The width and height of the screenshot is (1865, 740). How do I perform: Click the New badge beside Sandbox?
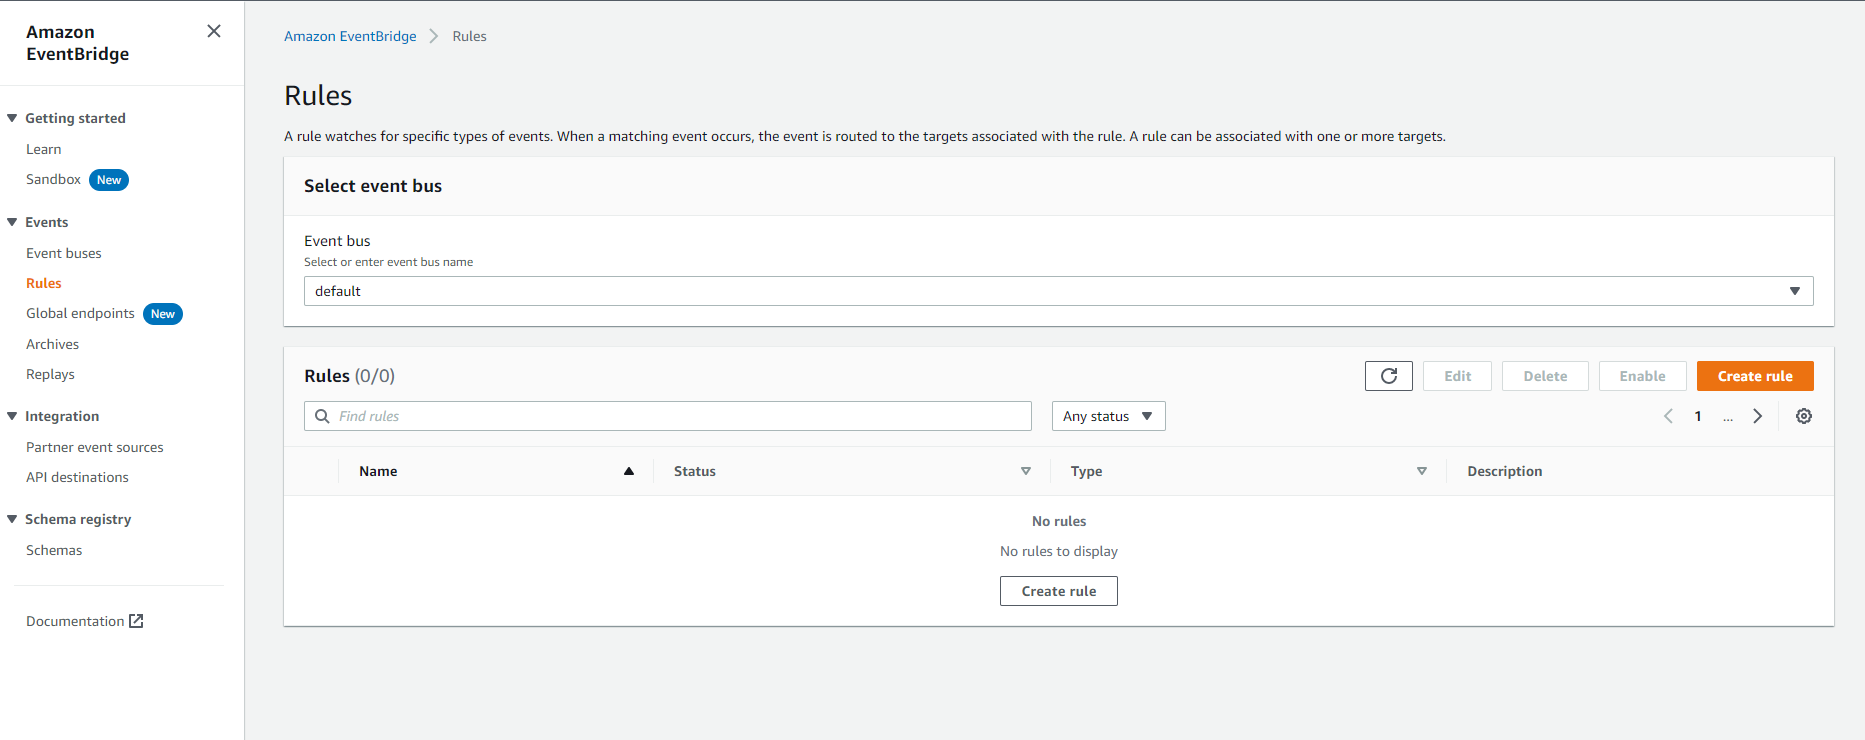pos(109,180)
